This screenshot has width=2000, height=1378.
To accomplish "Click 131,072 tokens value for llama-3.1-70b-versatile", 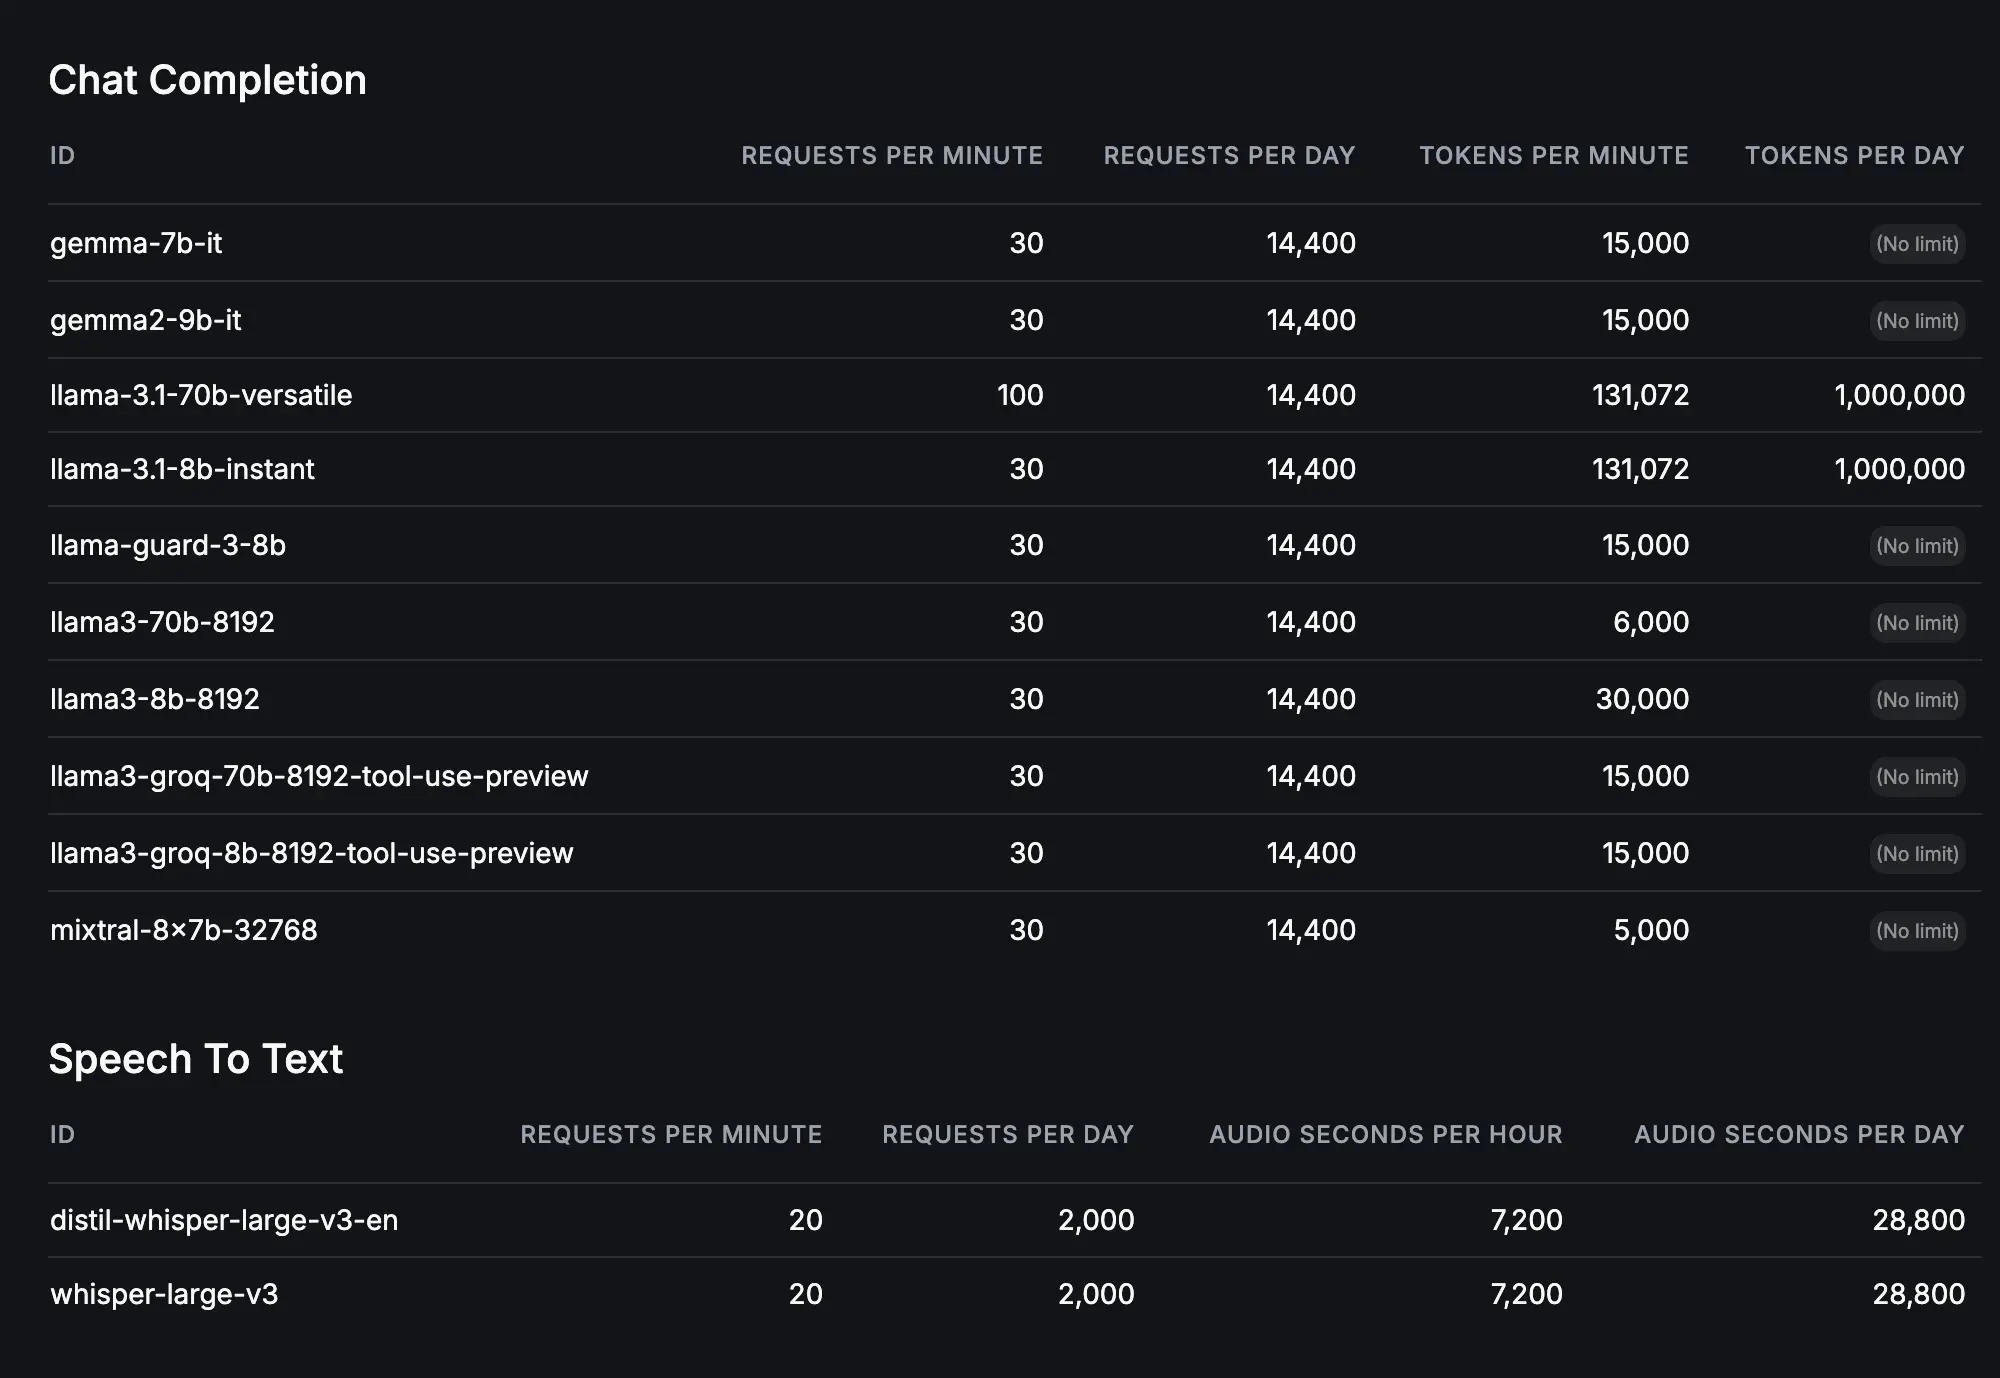I will pyautogui.click(x=1640, y=395).
